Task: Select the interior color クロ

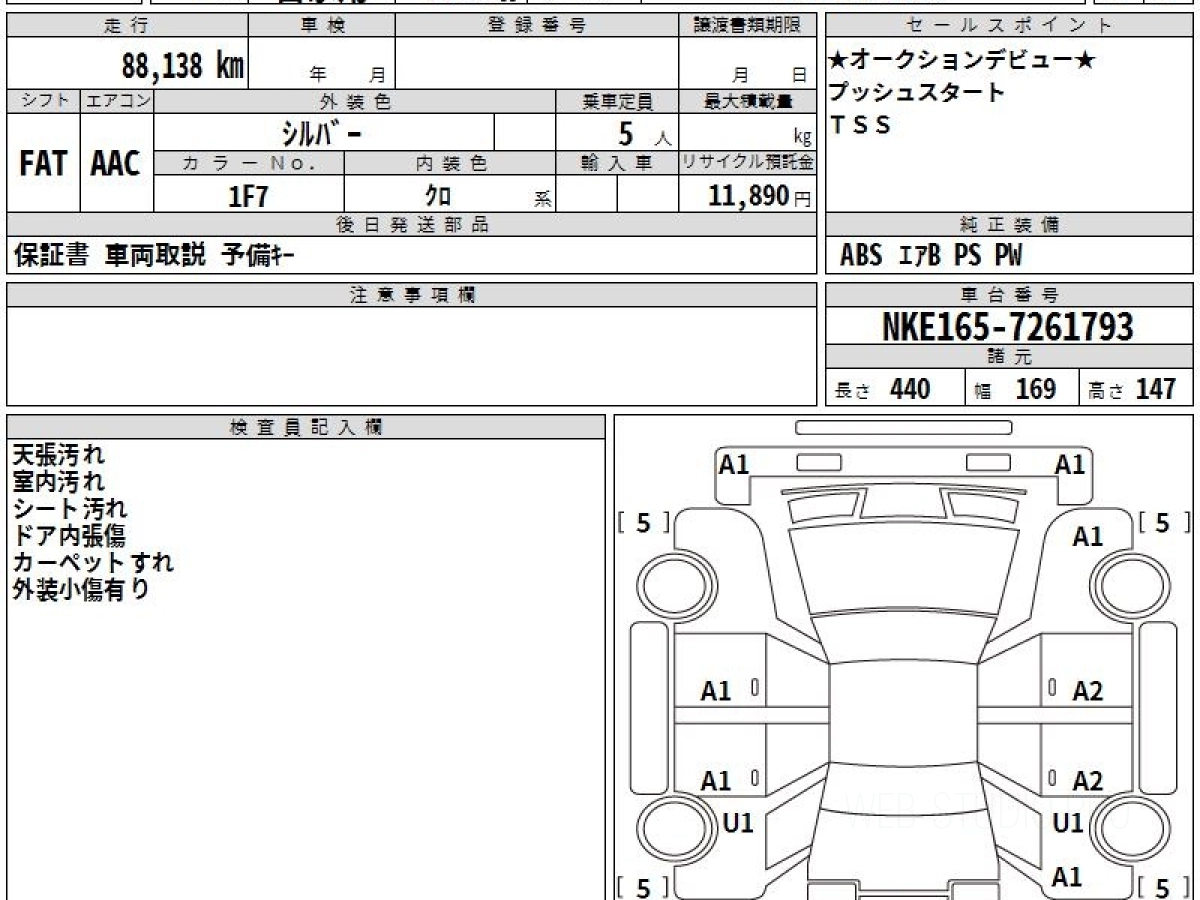Action: tap(438, 195)
